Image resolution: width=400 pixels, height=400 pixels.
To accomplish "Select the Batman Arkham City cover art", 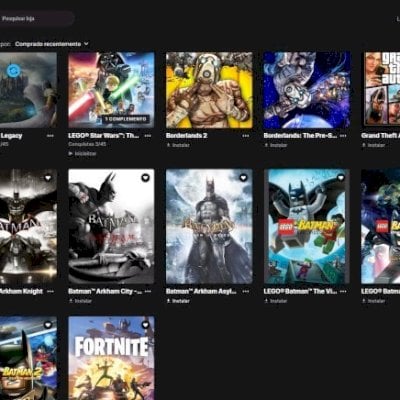I will [x=111, y=226].
